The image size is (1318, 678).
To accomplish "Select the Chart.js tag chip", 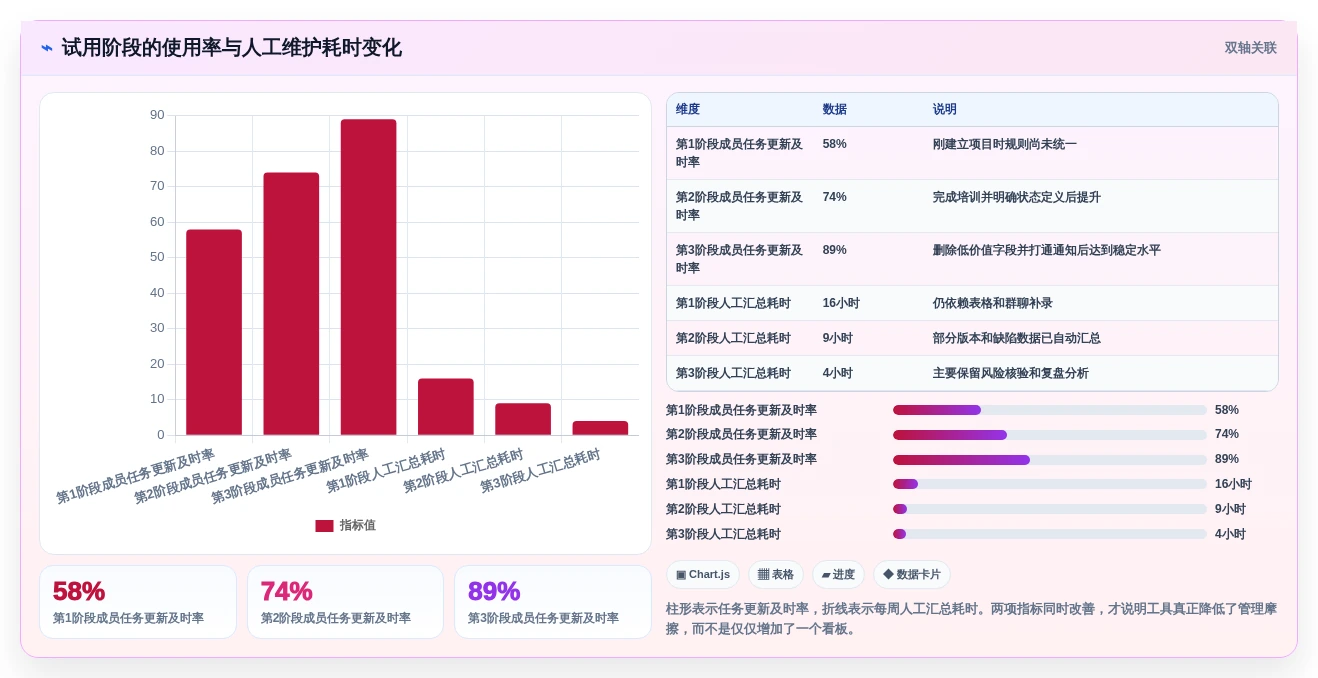I will click(x=703, y=575).
